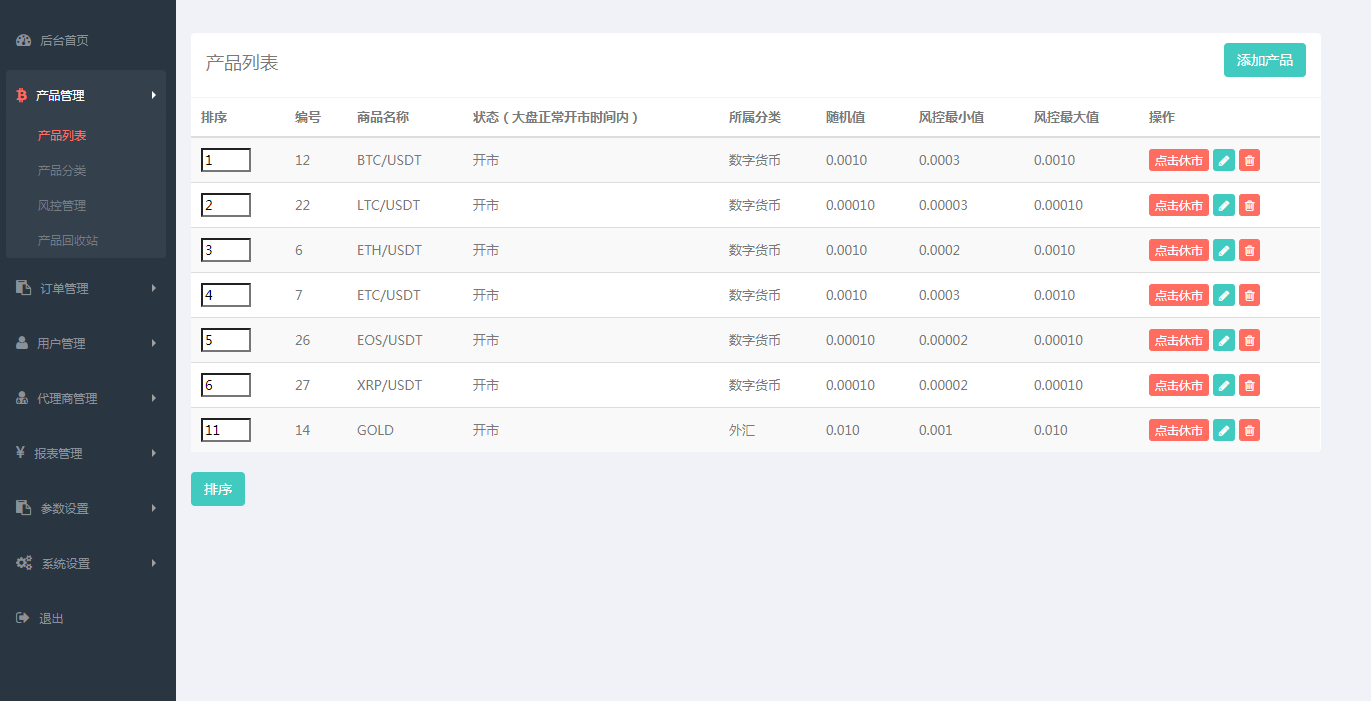Edit the BTC/USDT product with pencil icon
Viewport: 1371px width, 701px height.
pyautogui.click(x=1224, y=160)
